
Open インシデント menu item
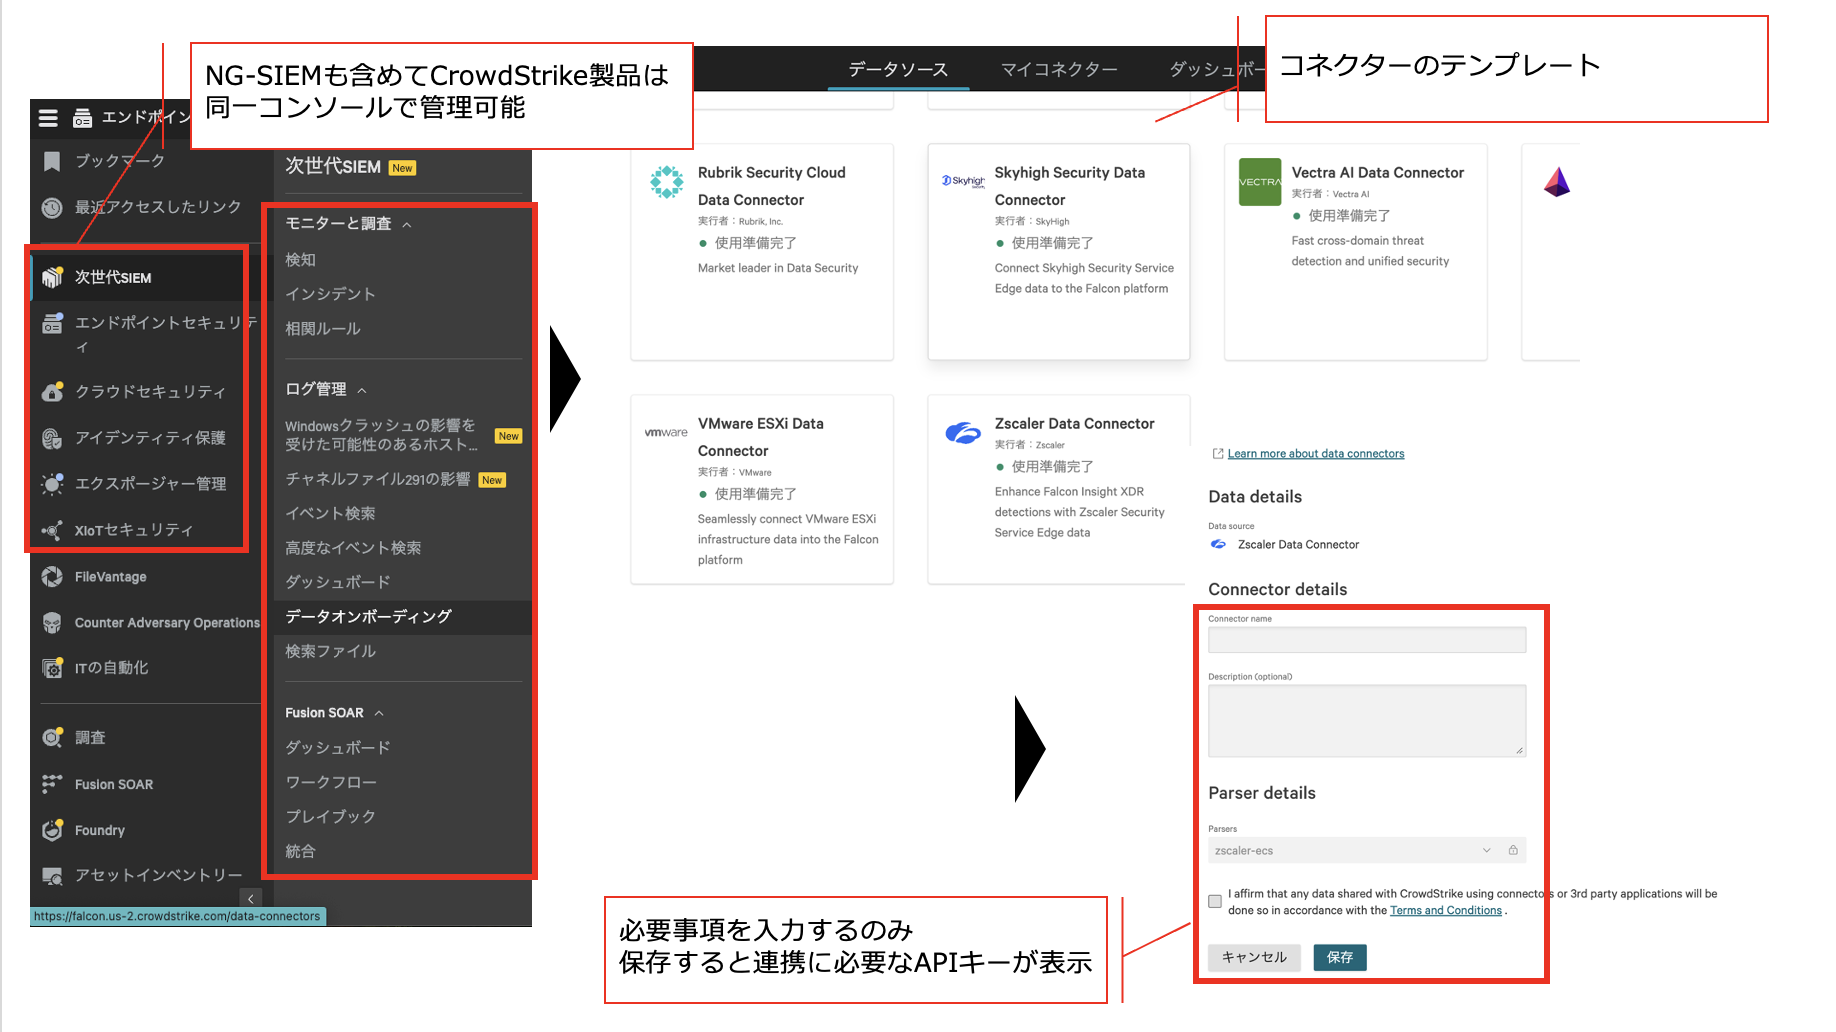pos(330,294)
